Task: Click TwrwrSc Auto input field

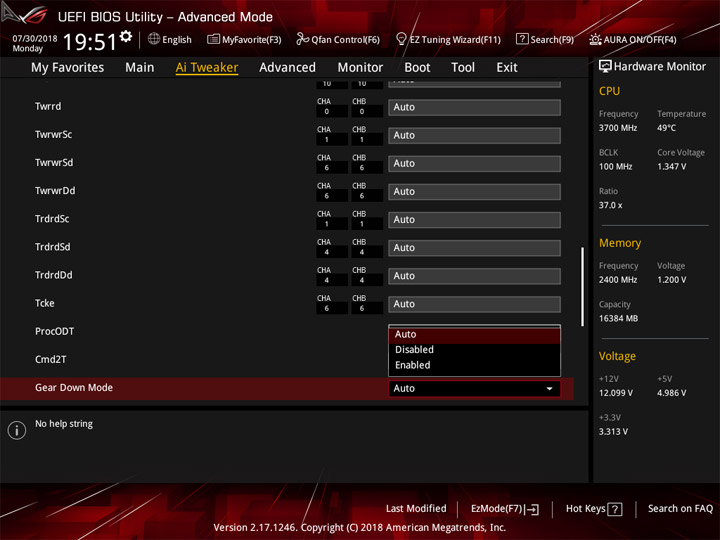Action: tap(474, 135)
